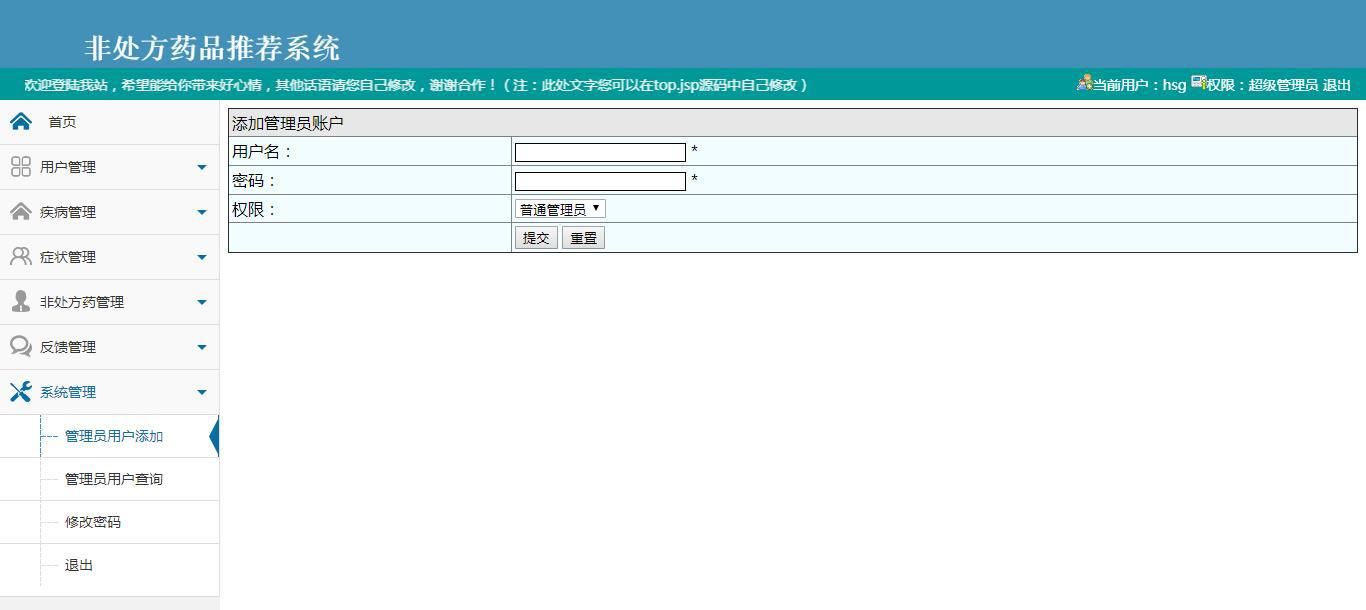Click the 非处方药品推荐系统 title
This screenshot has height=610, width=1366.
point(213,48)
